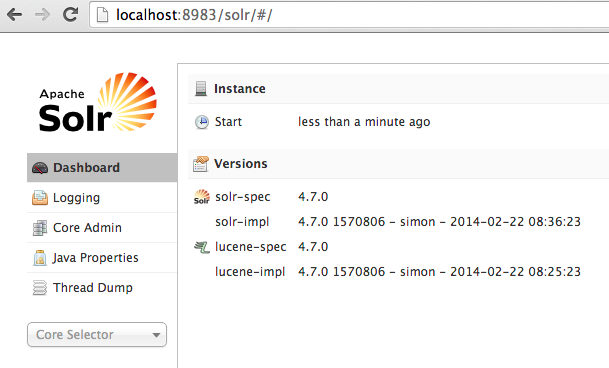This screenshot has width=609, height=368.
Task: Select the solr-impl value ending 08:36:23
Action: [439, 222]
